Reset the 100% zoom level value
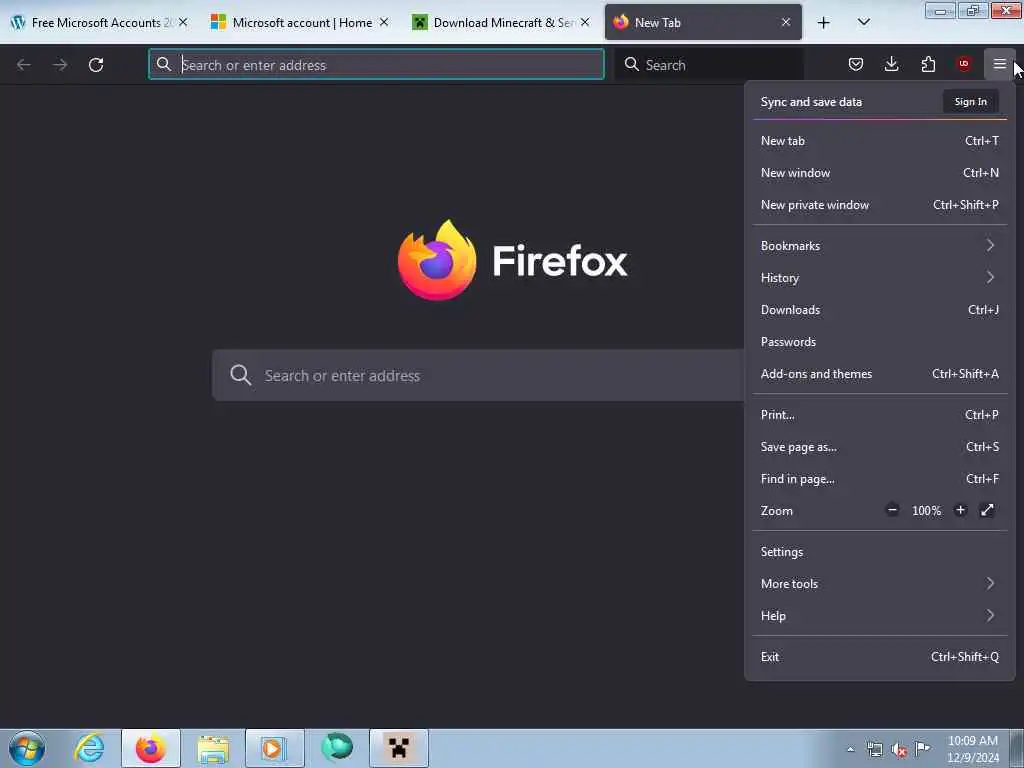This screenshot has height=768, width=1024. coord(926,511)
